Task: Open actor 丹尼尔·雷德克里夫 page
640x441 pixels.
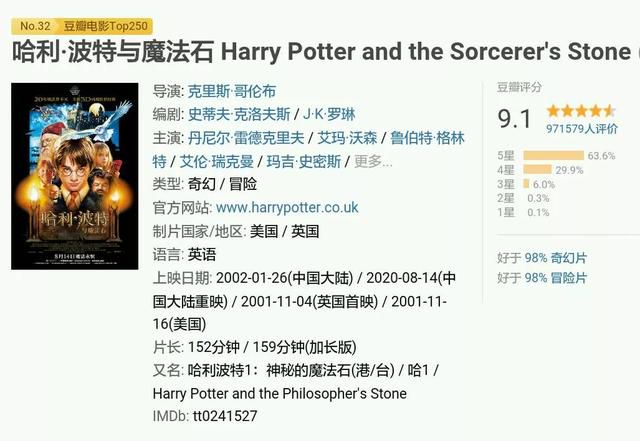Action: (246, 138)
